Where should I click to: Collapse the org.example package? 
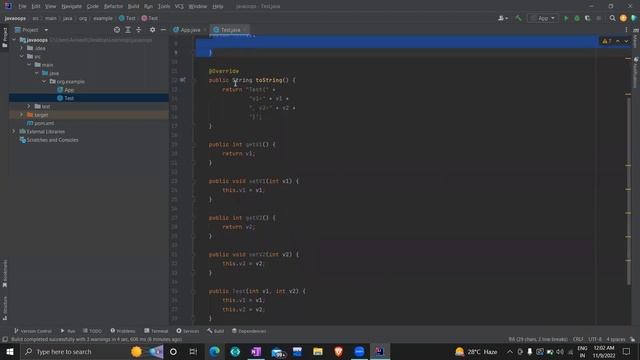click(44, 82)
